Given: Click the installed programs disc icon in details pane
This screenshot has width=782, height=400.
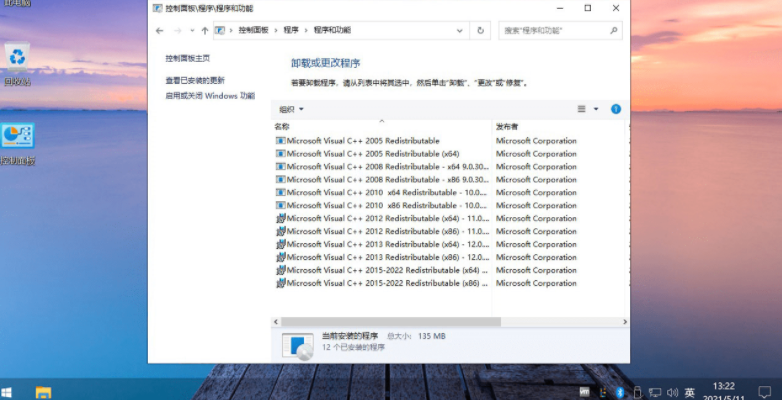Looking at the screenshot, I should 297,346.
